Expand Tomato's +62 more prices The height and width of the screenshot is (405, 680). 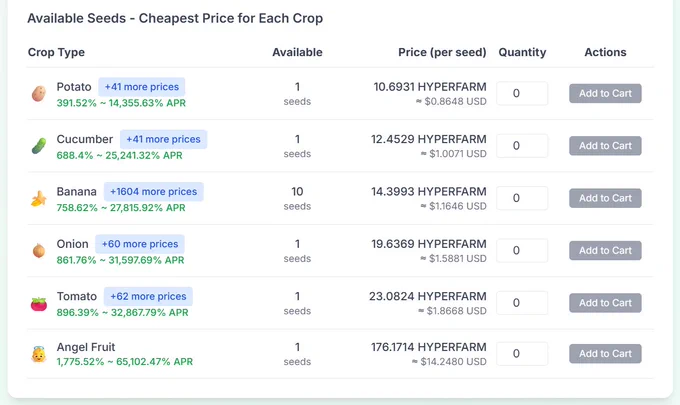148,297
